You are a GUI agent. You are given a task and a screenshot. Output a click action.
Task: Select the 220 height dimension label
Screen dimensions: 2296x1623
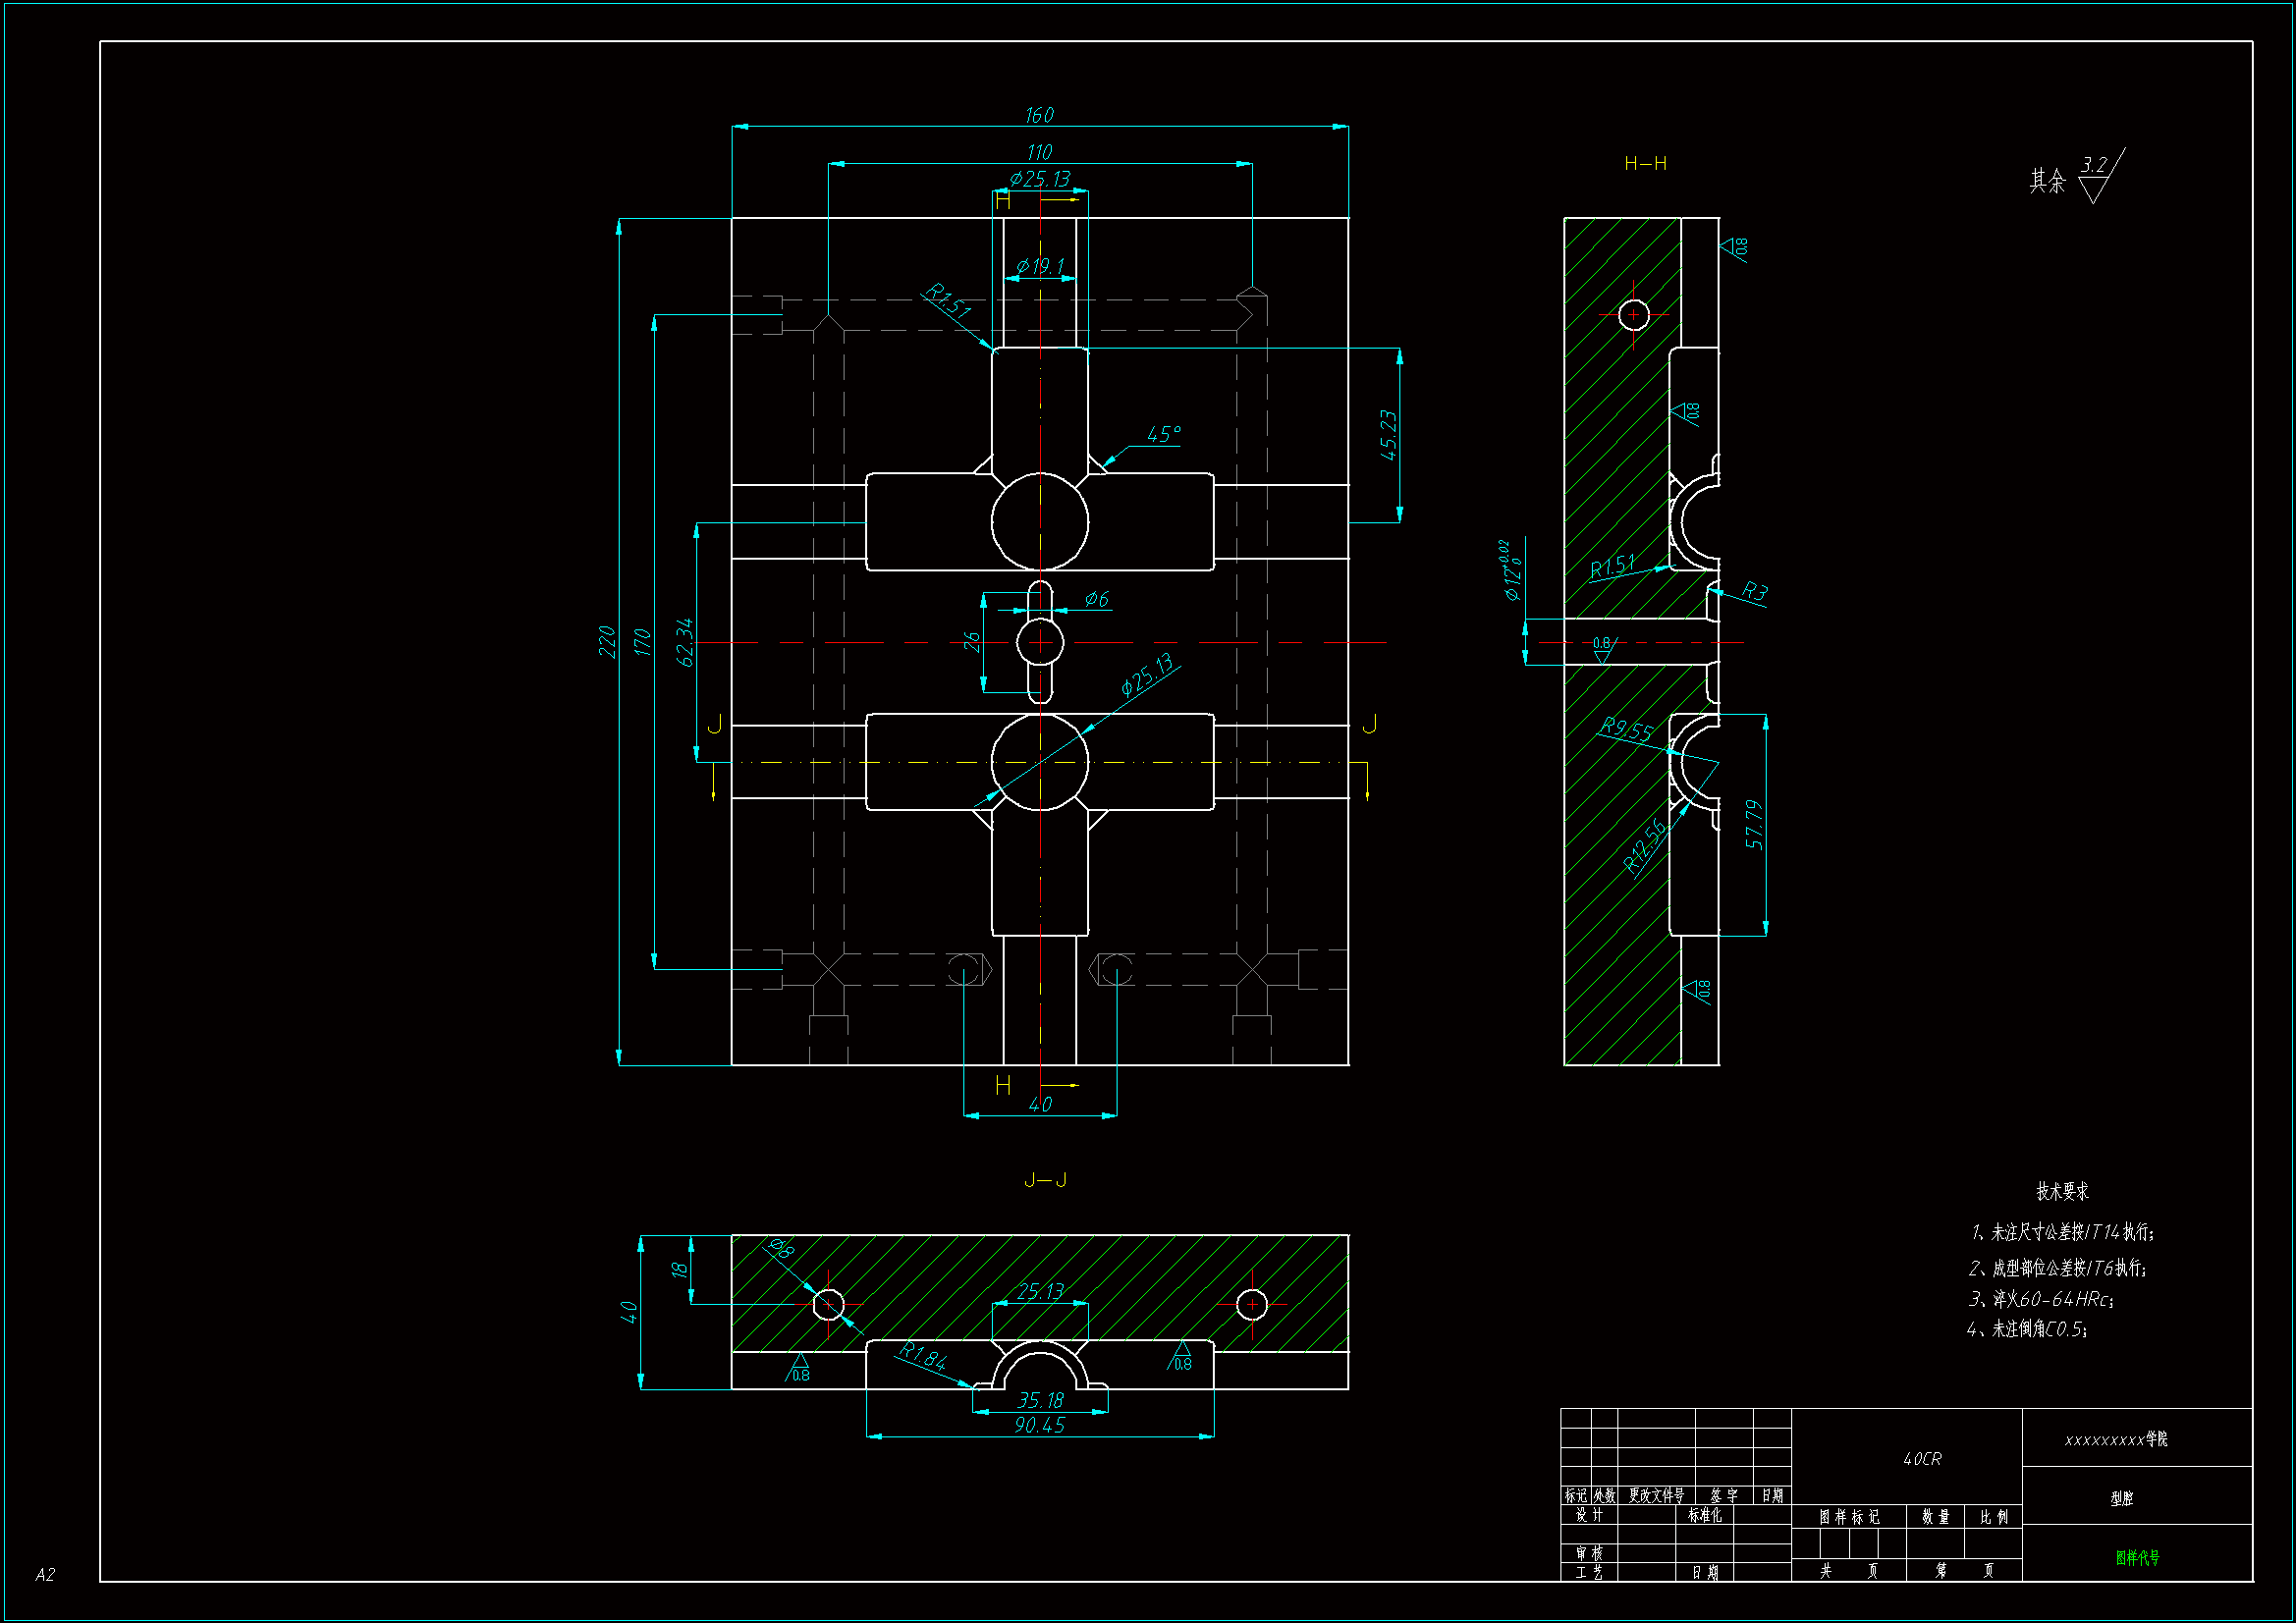point(607,641)
